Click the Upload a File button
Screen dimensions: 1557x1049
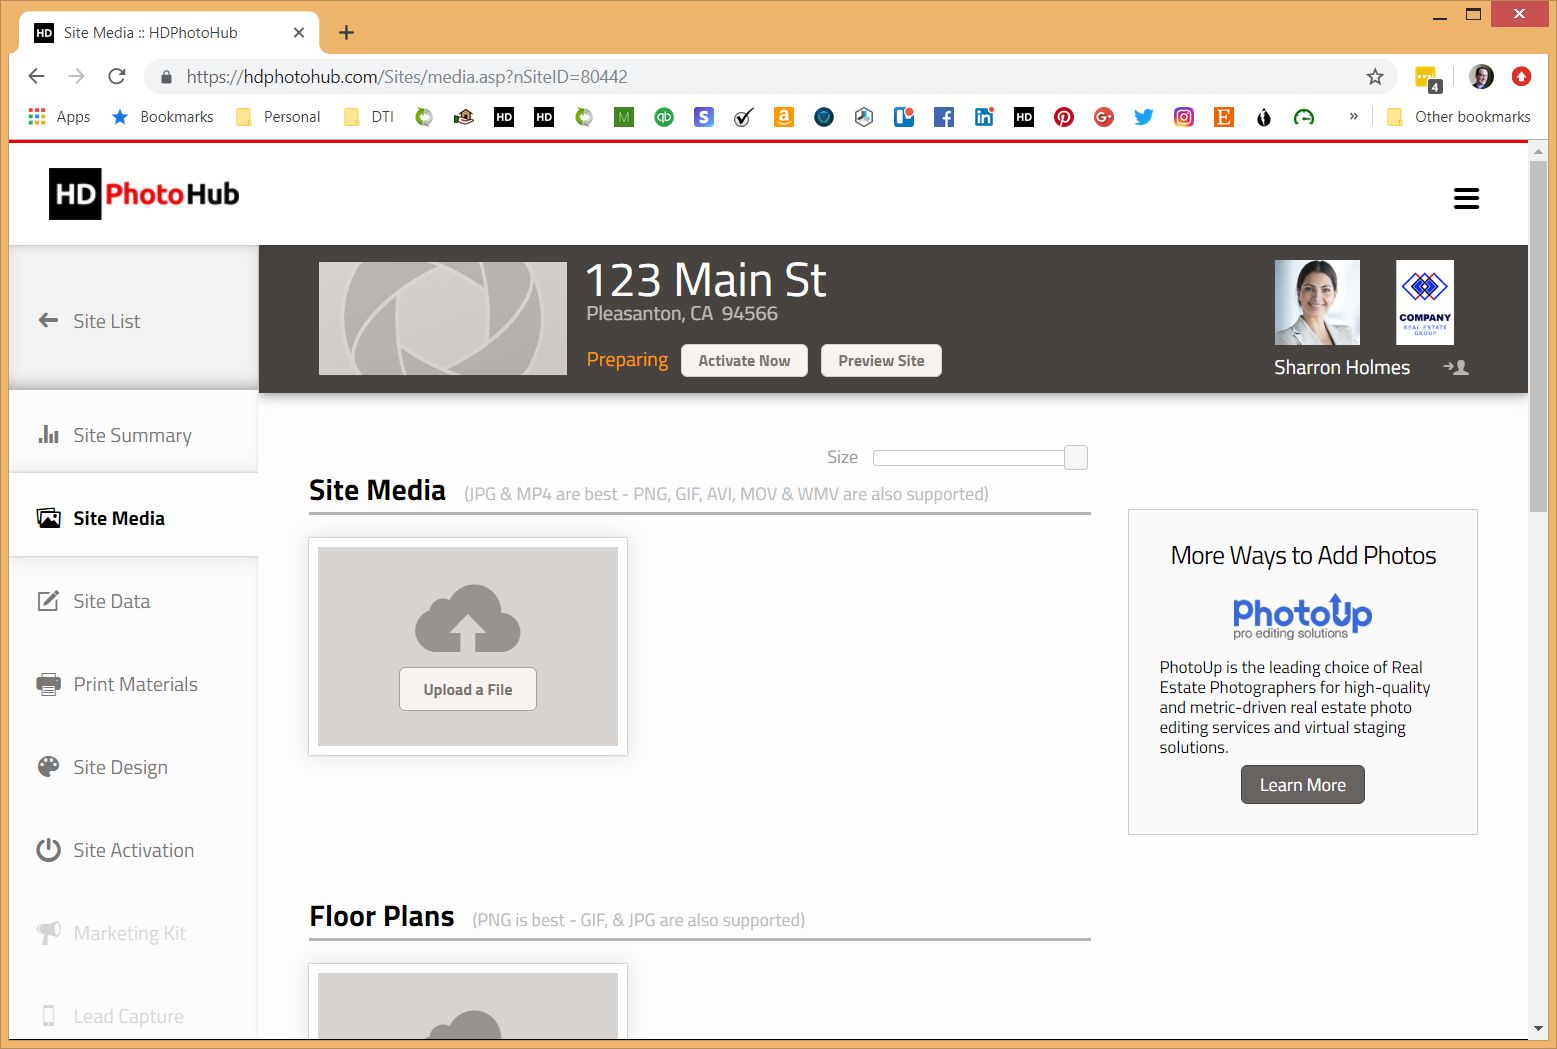pyautogui.click(x=468, y=689)
